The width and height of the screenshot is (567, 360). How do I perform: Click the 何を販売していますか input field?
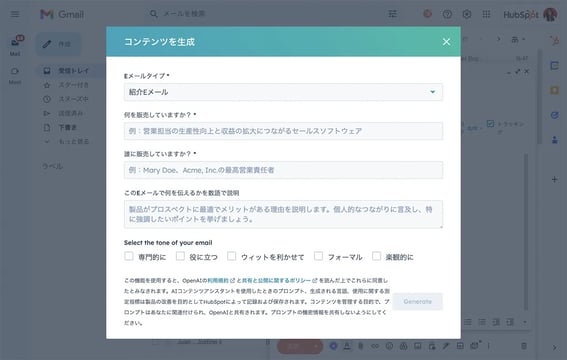tap(283, 131)
